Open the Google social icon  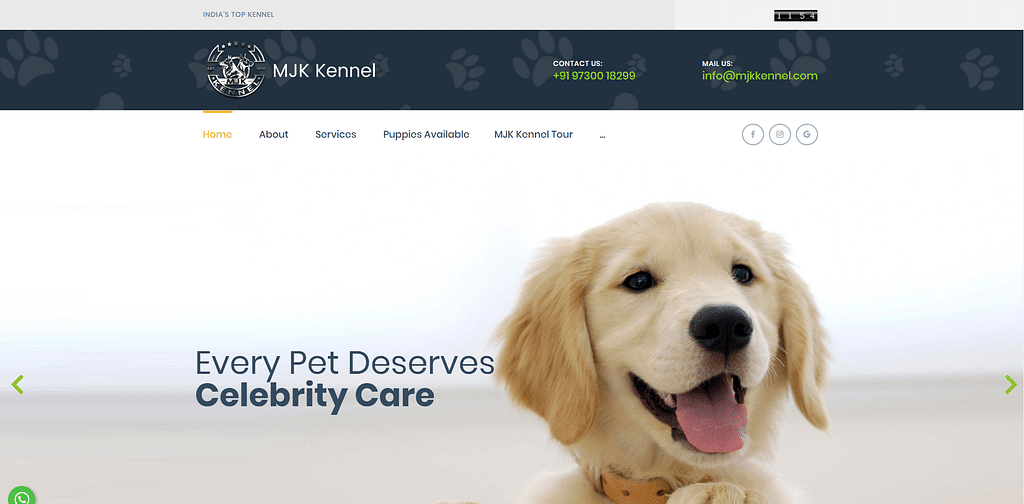807,134
